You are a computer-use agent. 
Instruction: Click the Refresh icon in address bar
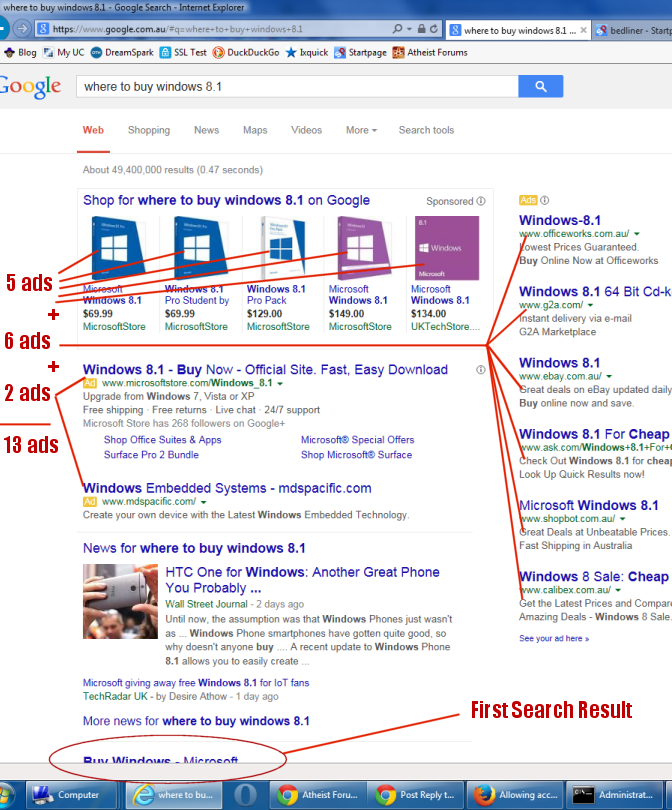pyautogui.click(x=434, y=29)
